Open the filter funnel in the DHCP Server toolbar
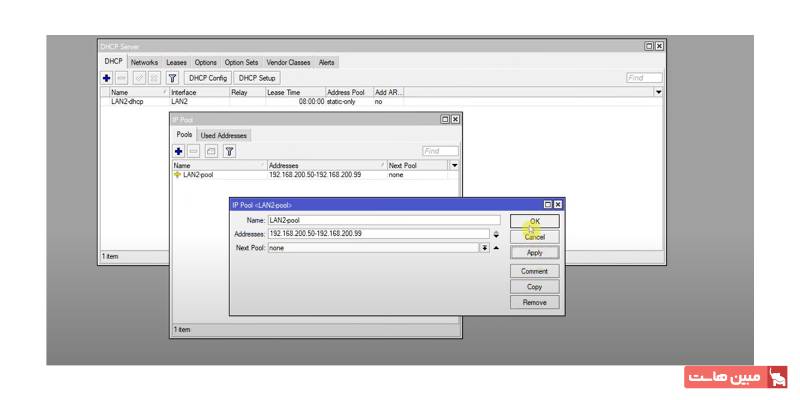This screenshot has width=800, height=400. (x=172, y=78)
